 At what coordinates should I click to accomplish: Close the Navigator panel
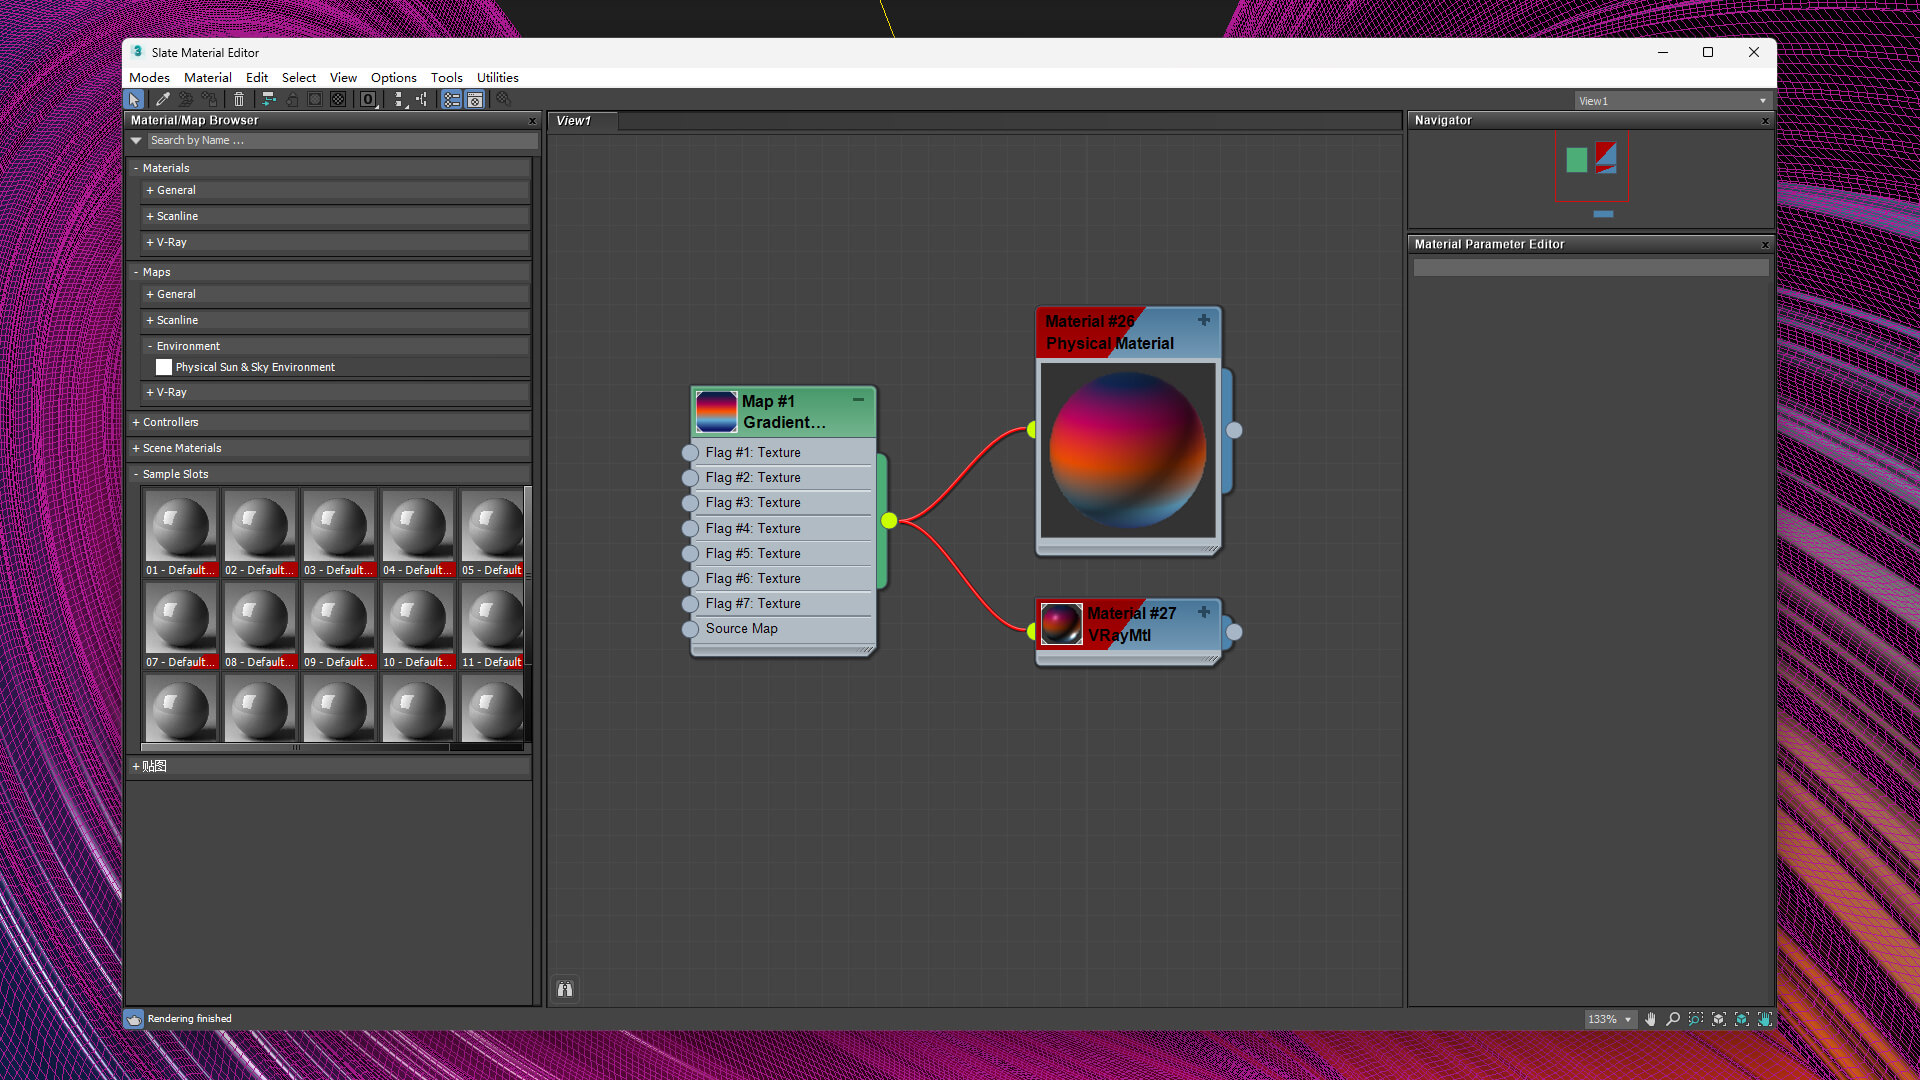(1765, 121)
